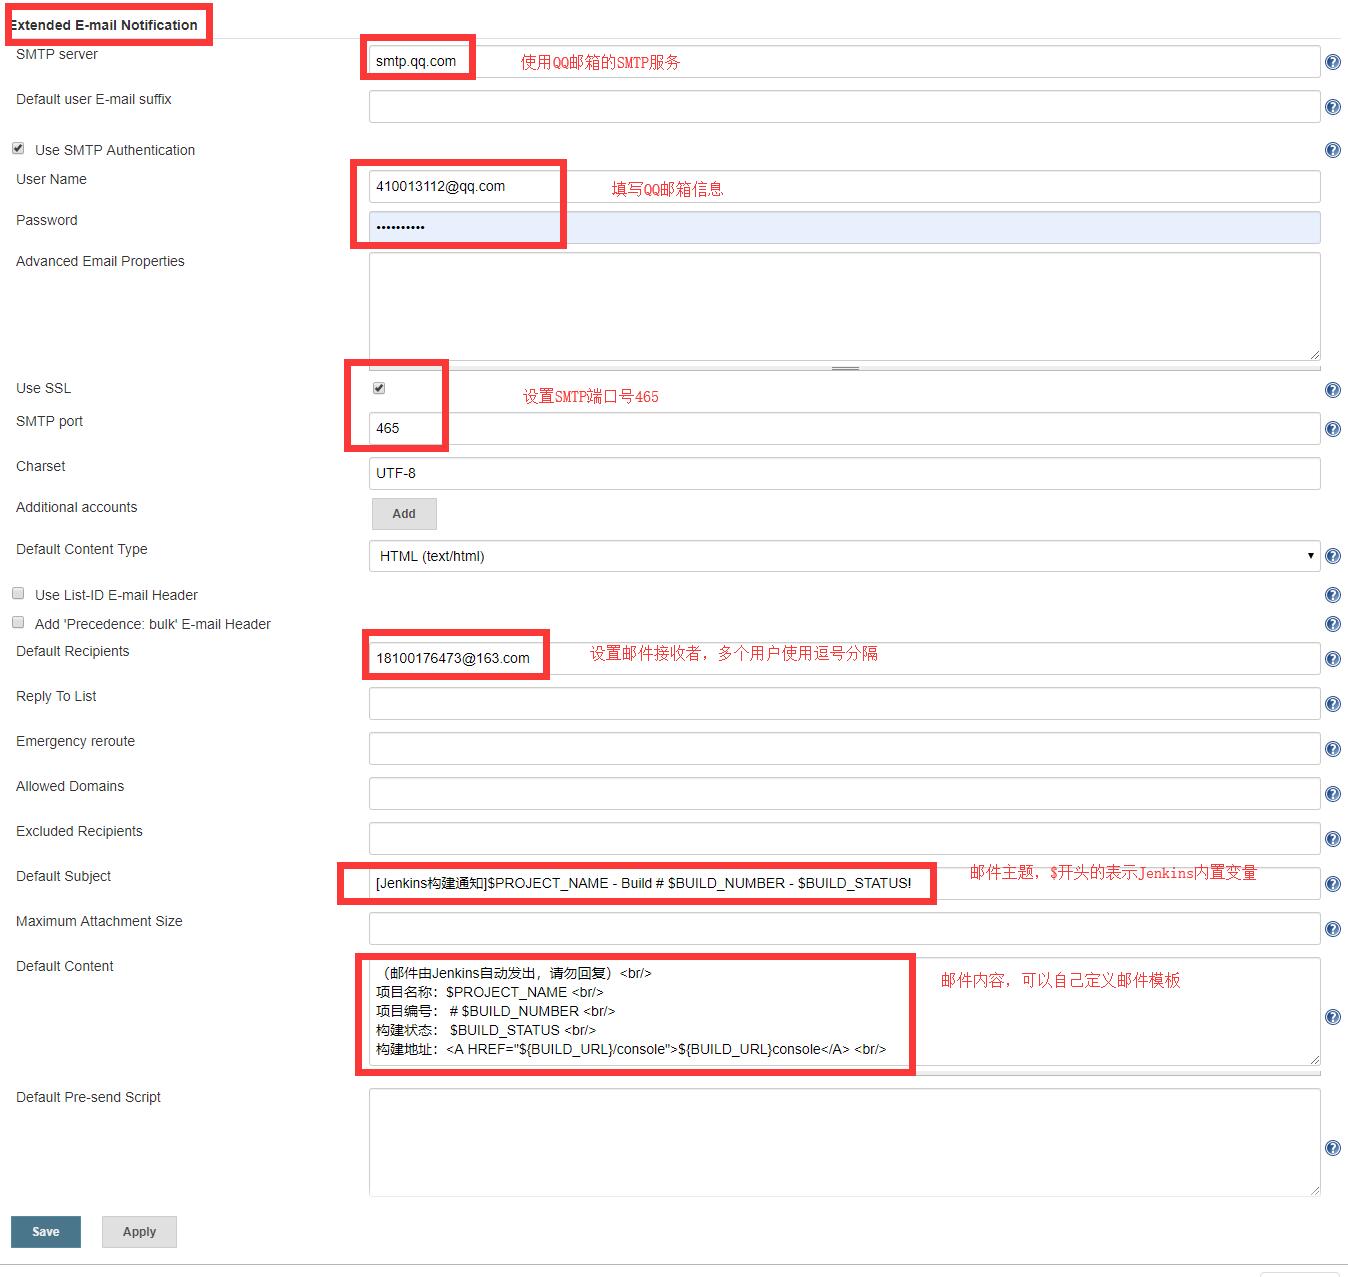Click the Default Subject input field

coord(844,883)
